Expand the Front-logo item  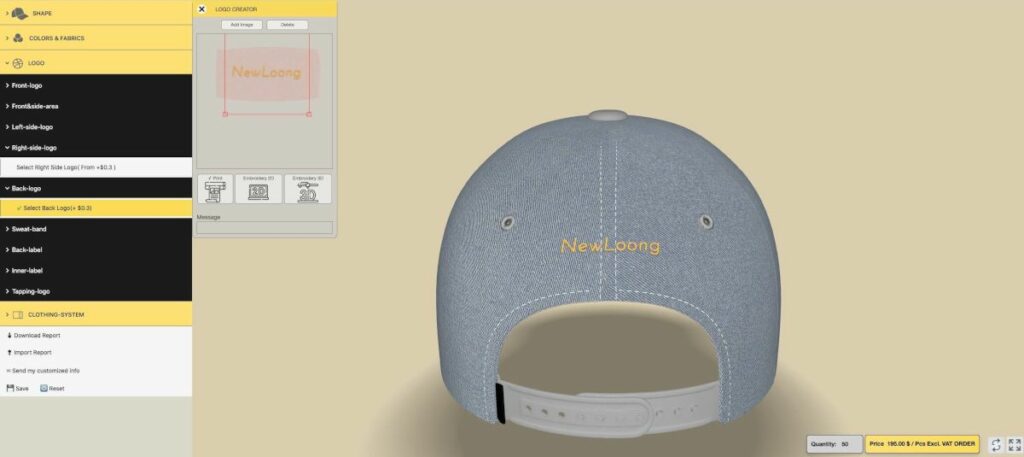(96, 86)
